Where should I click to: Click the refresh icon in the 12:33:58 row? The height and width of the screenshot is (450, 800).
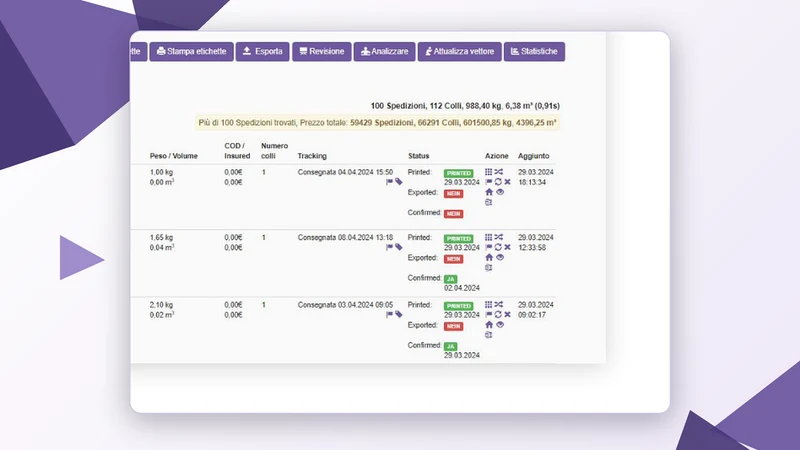click(498, 247)
